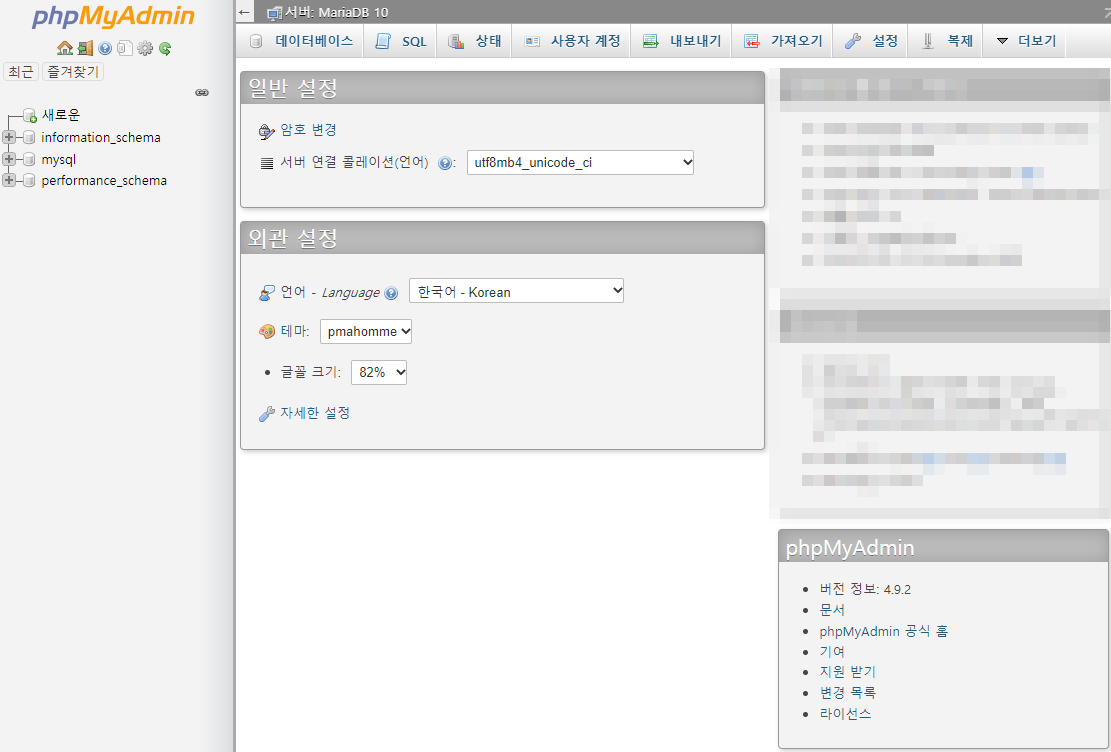
Task: Select the 즐겨찾기 favorites tab in sidebar
Action: pyautogui.click(x=73, y=72)
